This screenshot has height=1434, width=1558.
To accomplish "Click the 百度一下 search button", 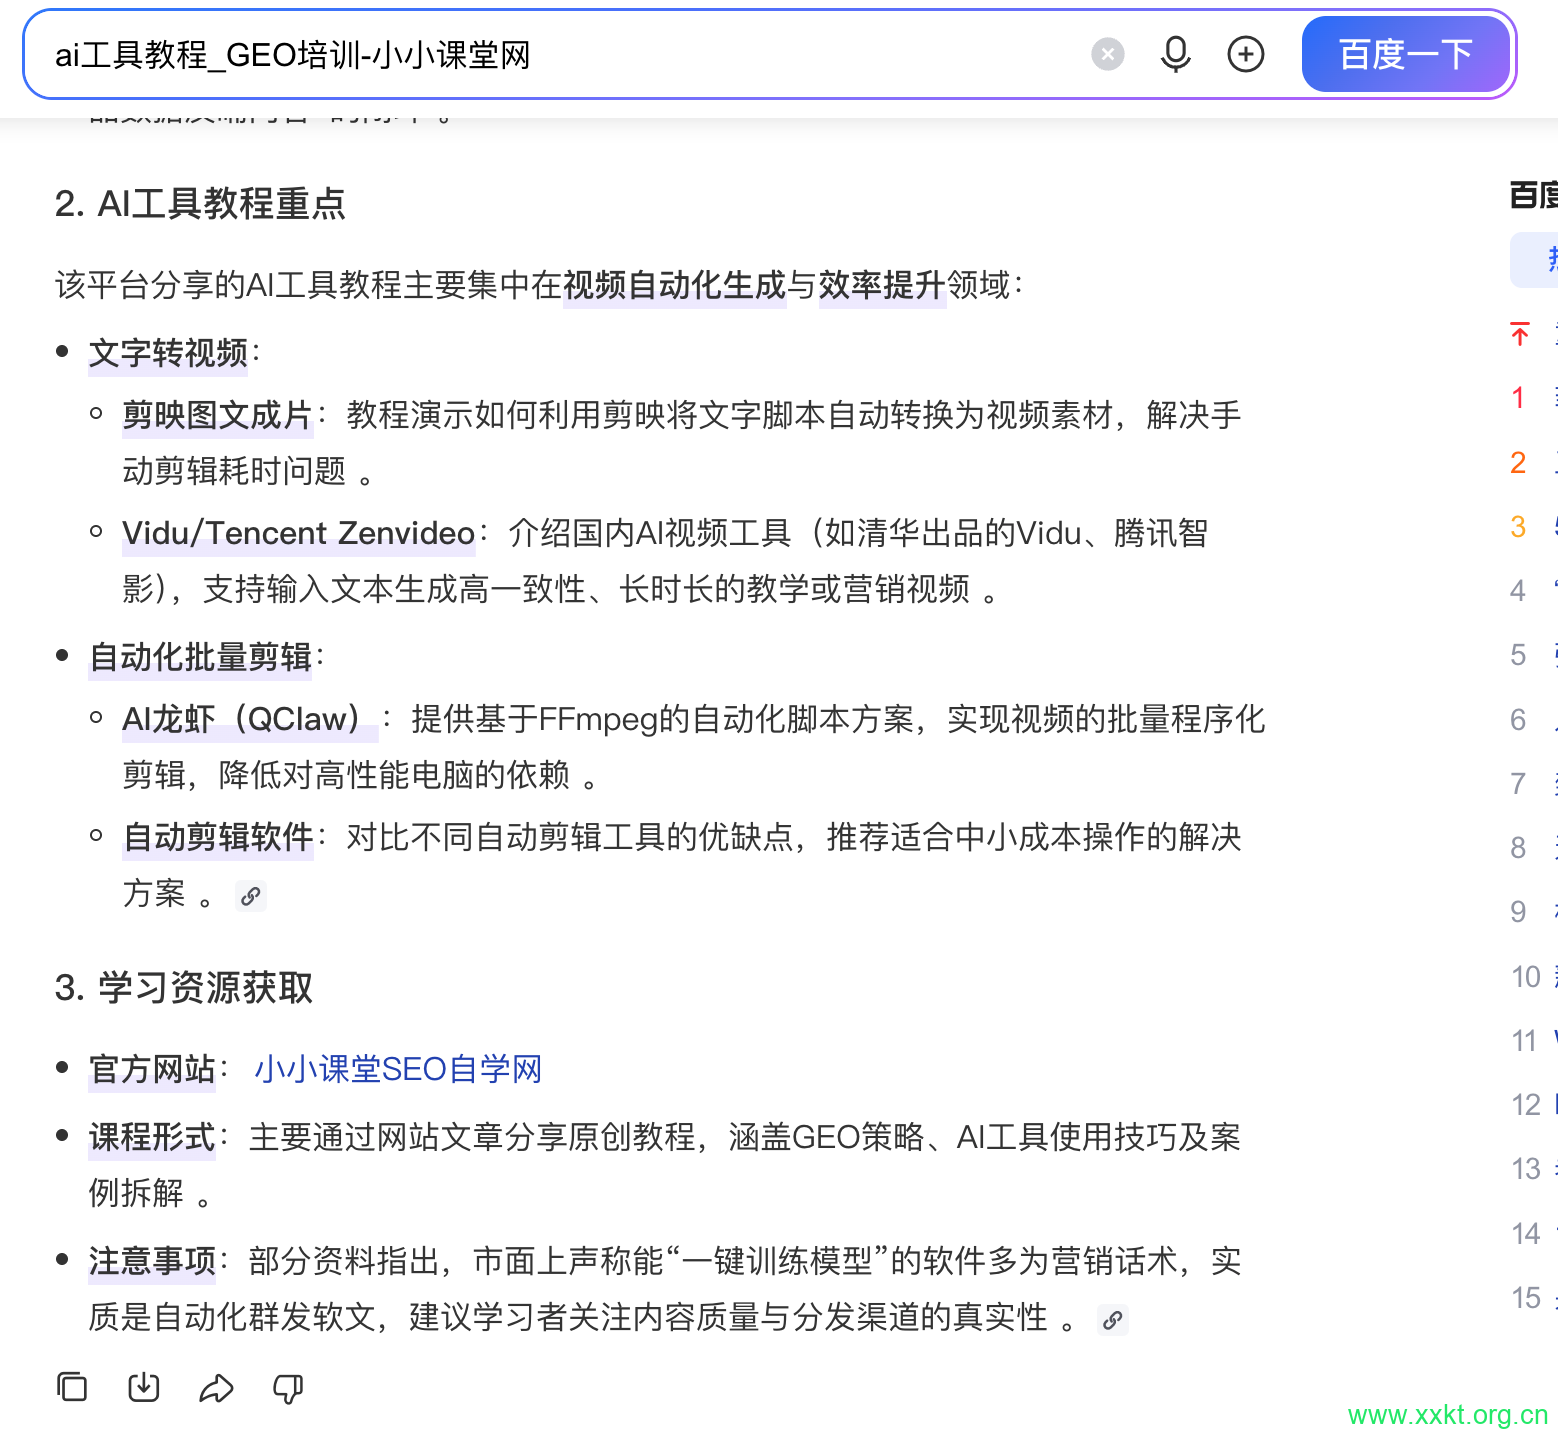I will pos(1405,54).
